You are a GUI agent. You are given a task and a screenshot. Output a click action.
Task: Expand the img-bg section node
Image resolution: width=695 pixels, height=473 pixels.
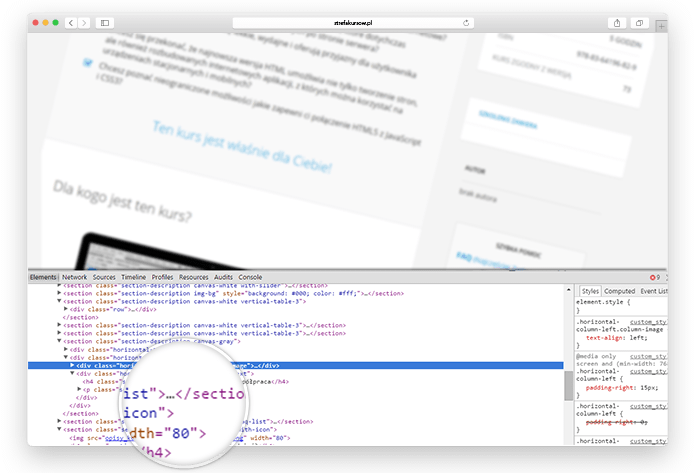point(59,294)
